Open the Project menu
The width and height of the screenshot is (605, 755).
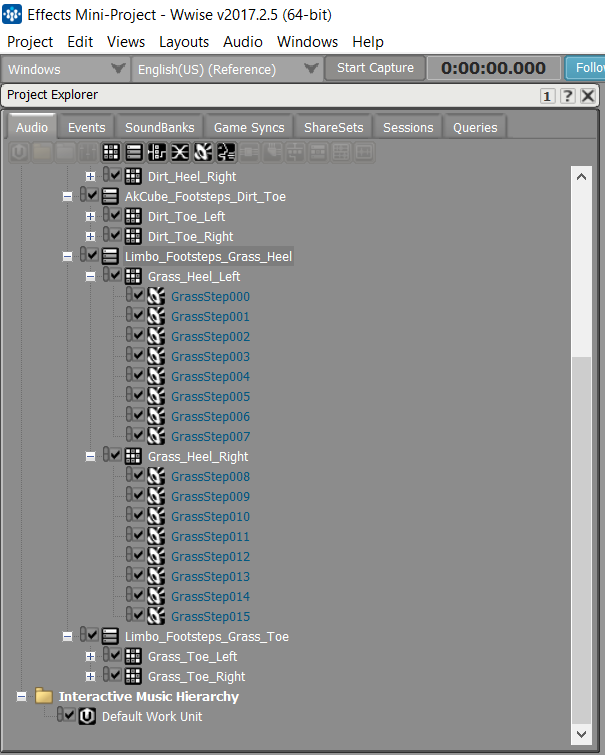click(x=30, y=42)
